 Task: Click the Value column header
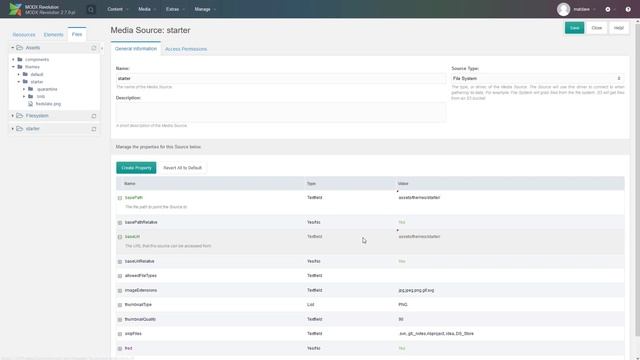pos(403,184)
